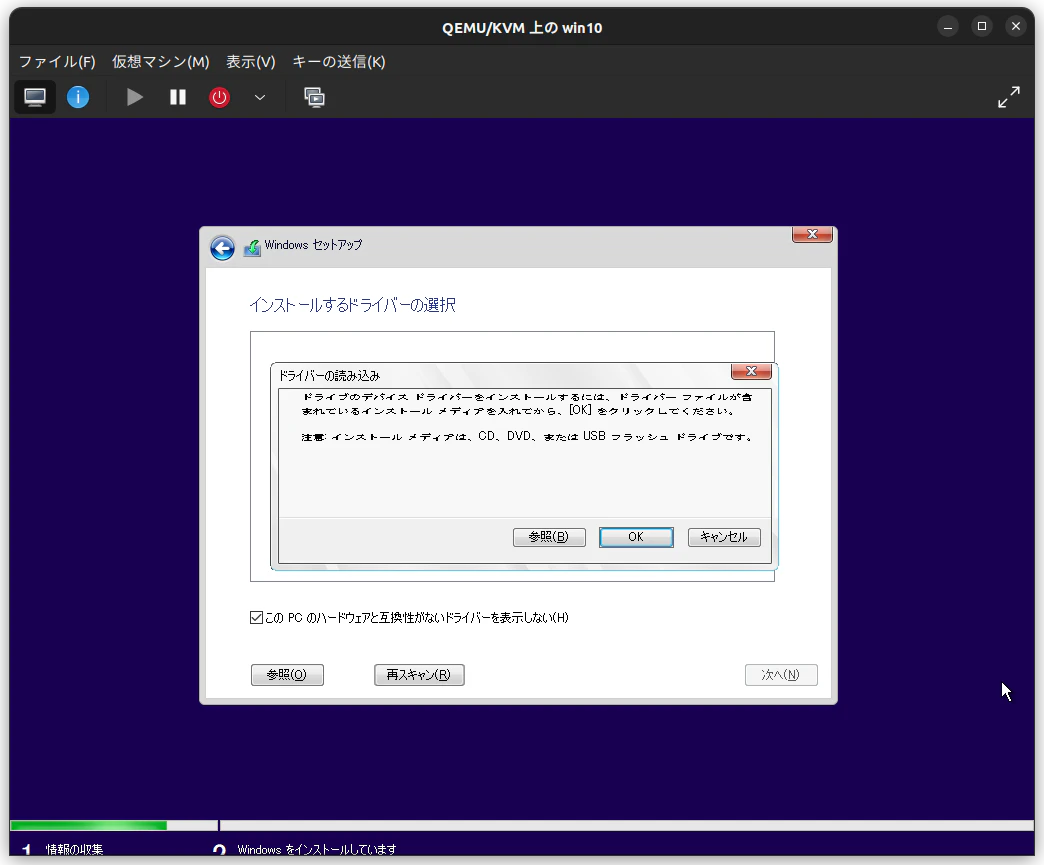Open the snapshots manager icon

(314, 97)
